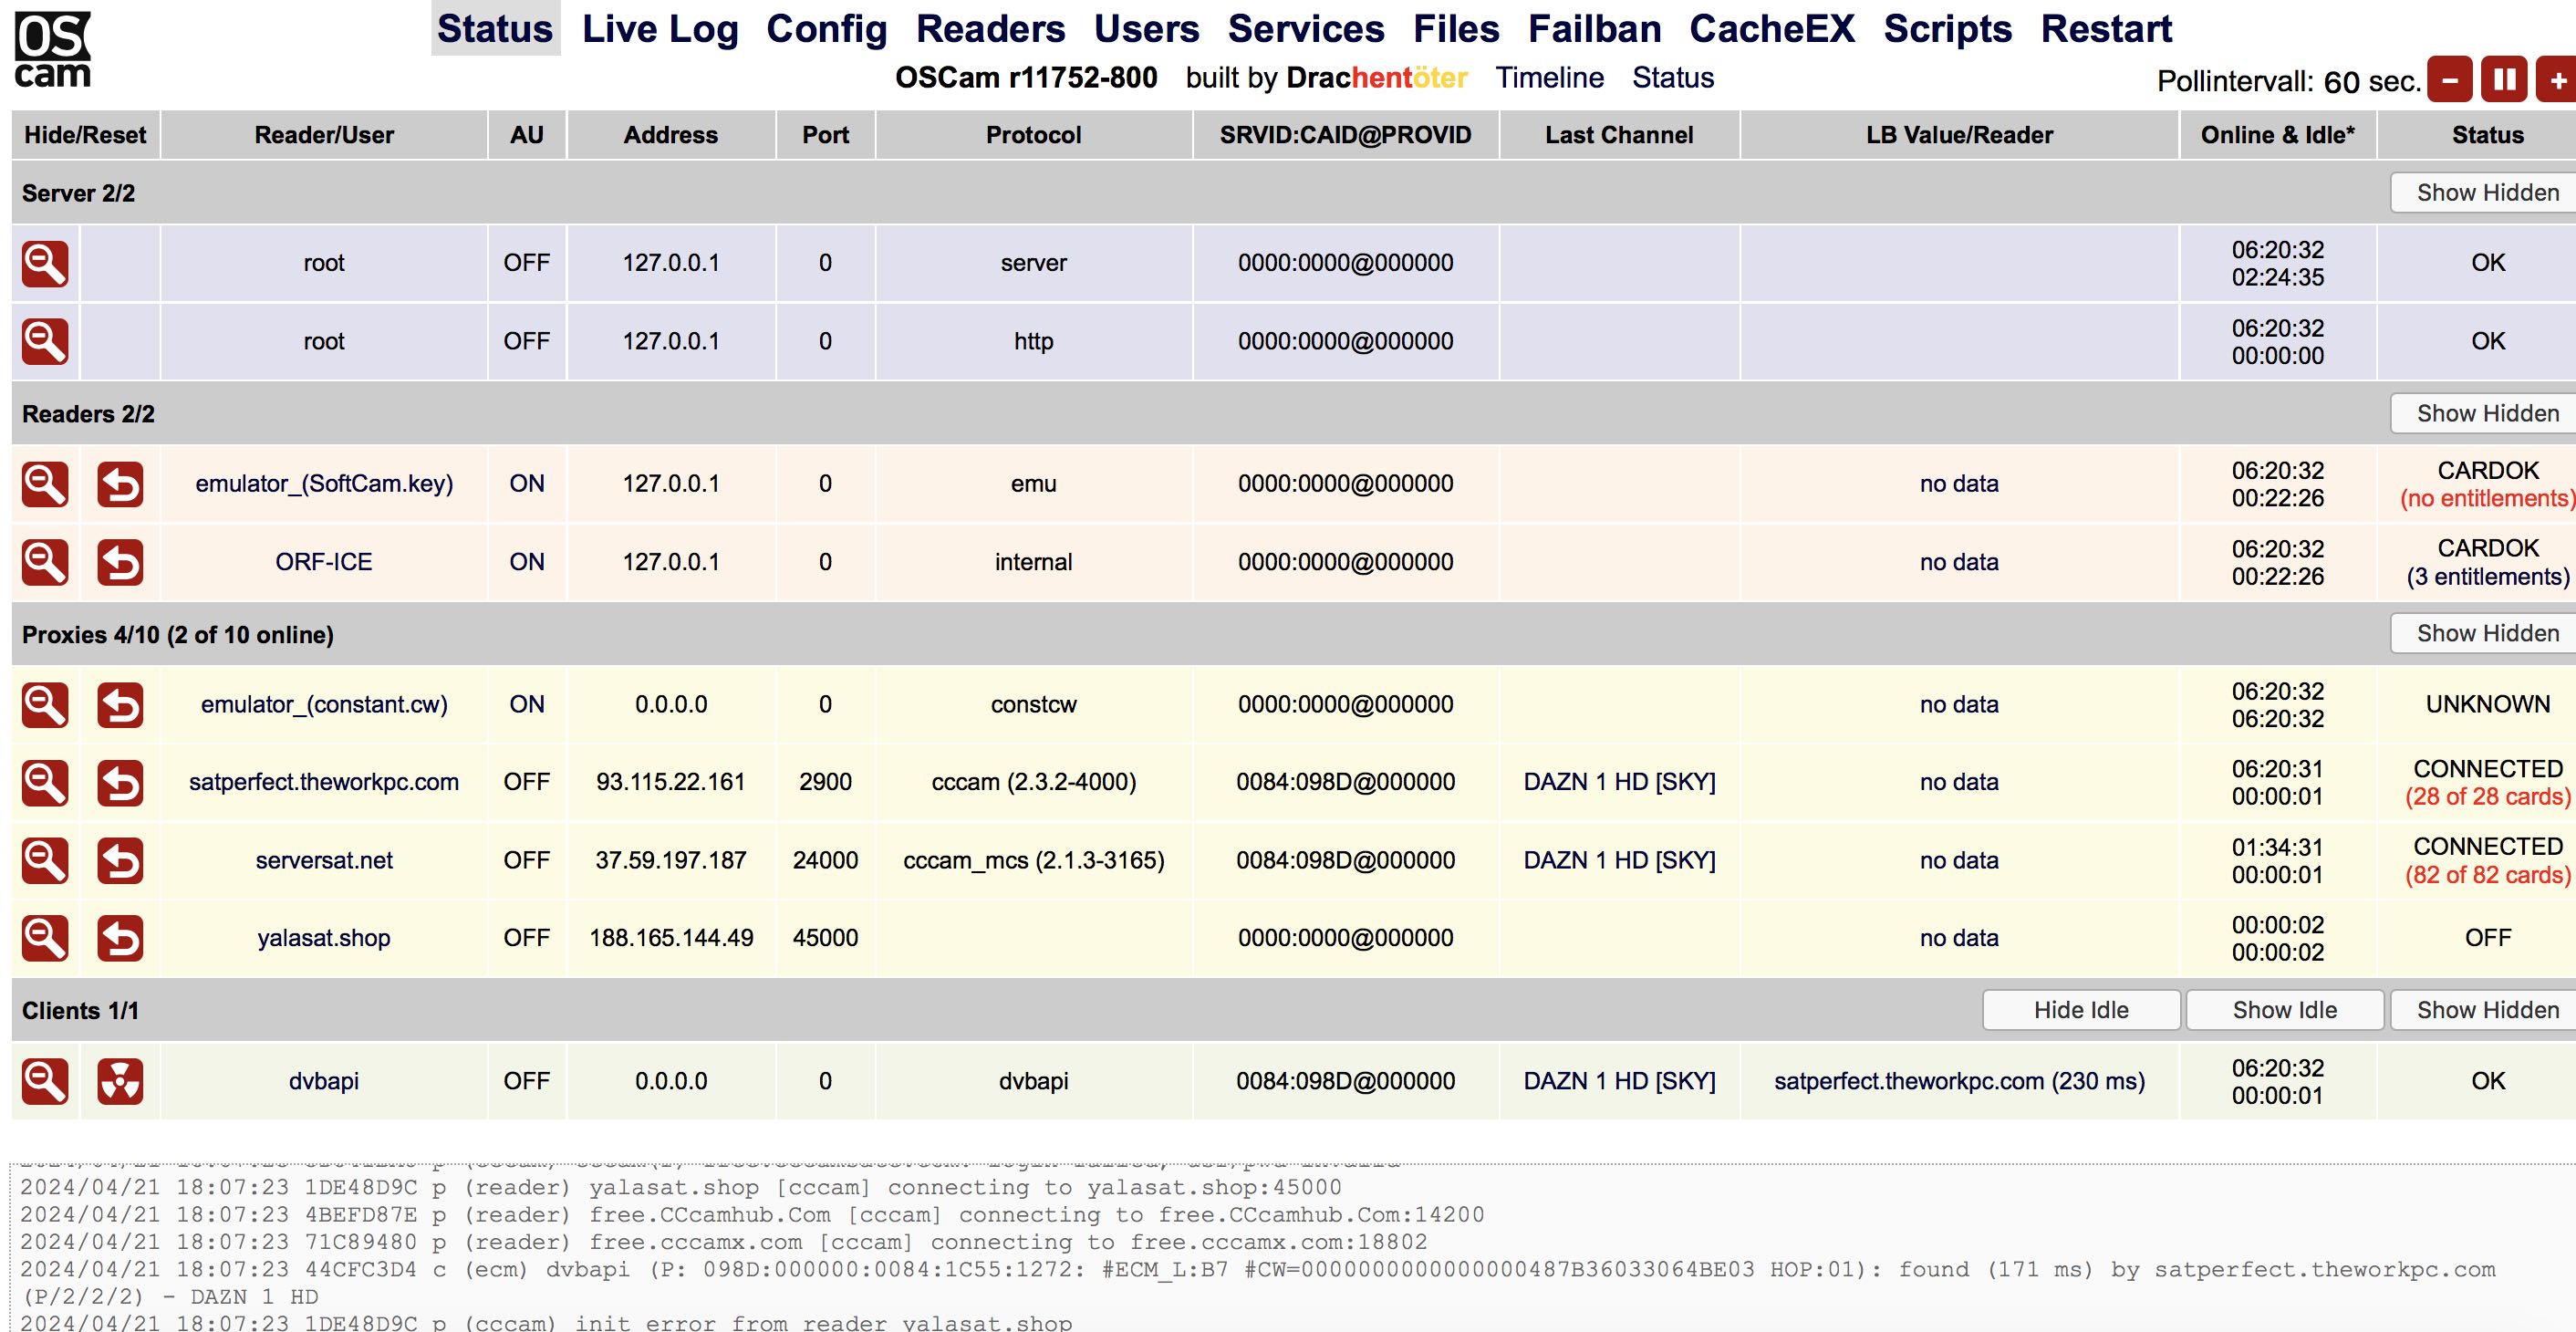Viewport: 2576px width, 1332px height.
Task: Hide the emulator_(SoftCam.key) reader
Action: pos(45,484)
